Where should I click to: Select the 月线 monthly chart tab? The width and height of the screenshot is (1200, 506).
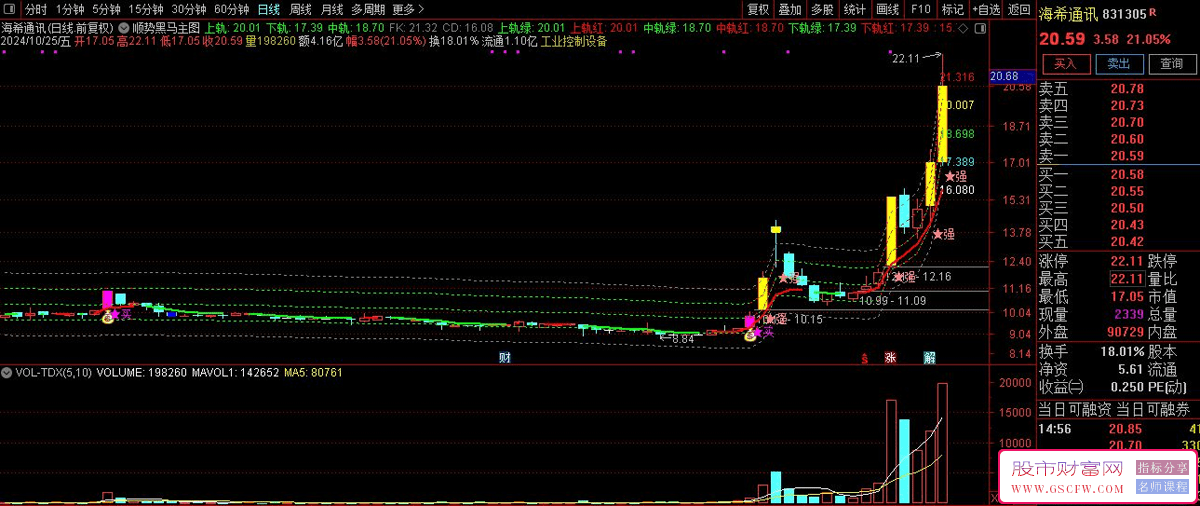332,9
